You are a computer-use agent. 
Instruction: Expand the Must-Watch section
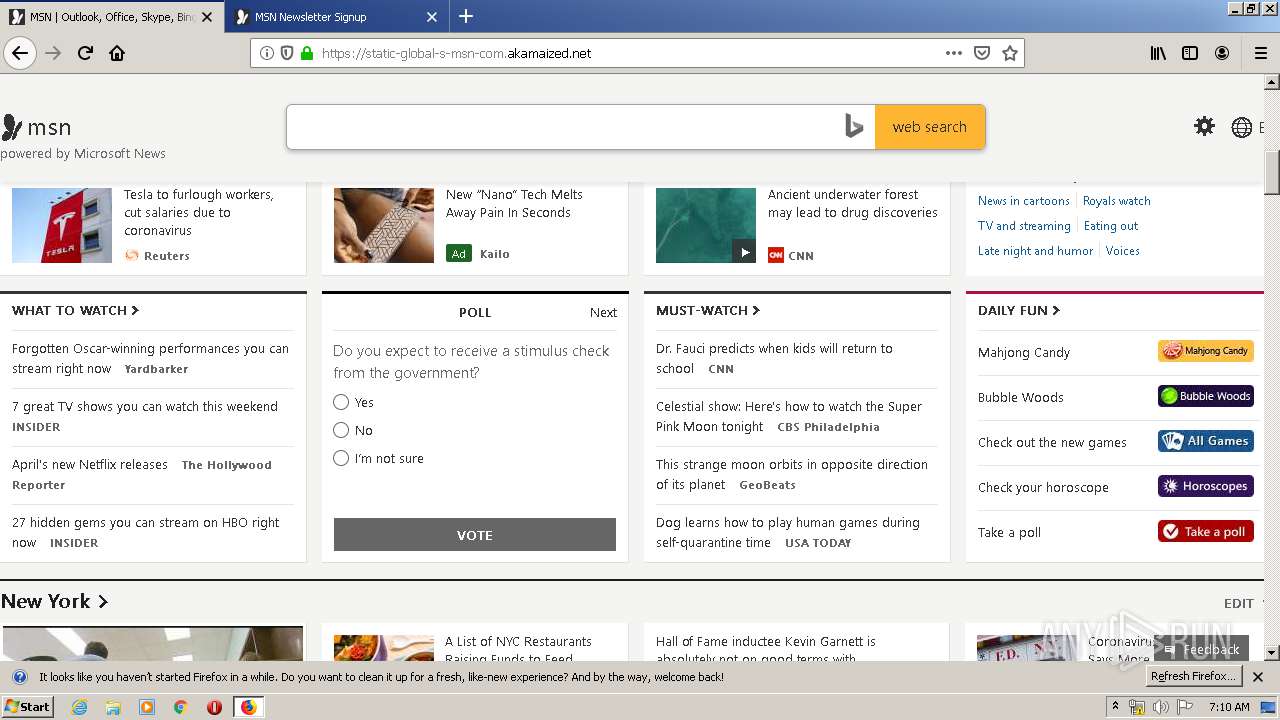708,311
